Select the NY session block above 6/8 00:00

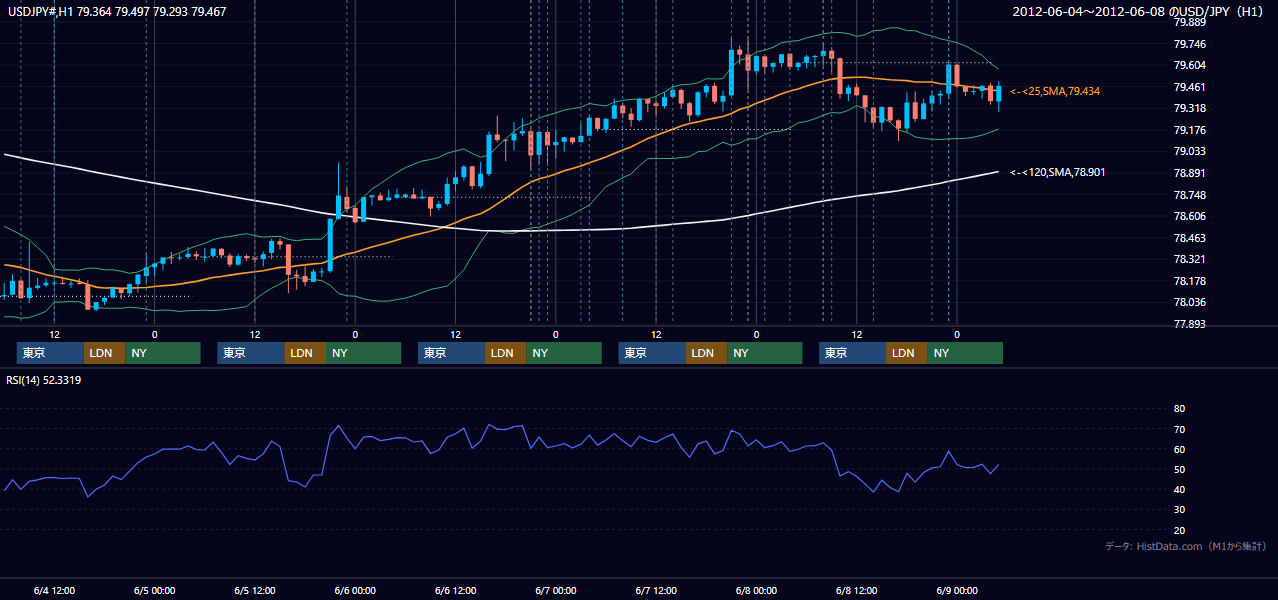coord(765,353)
